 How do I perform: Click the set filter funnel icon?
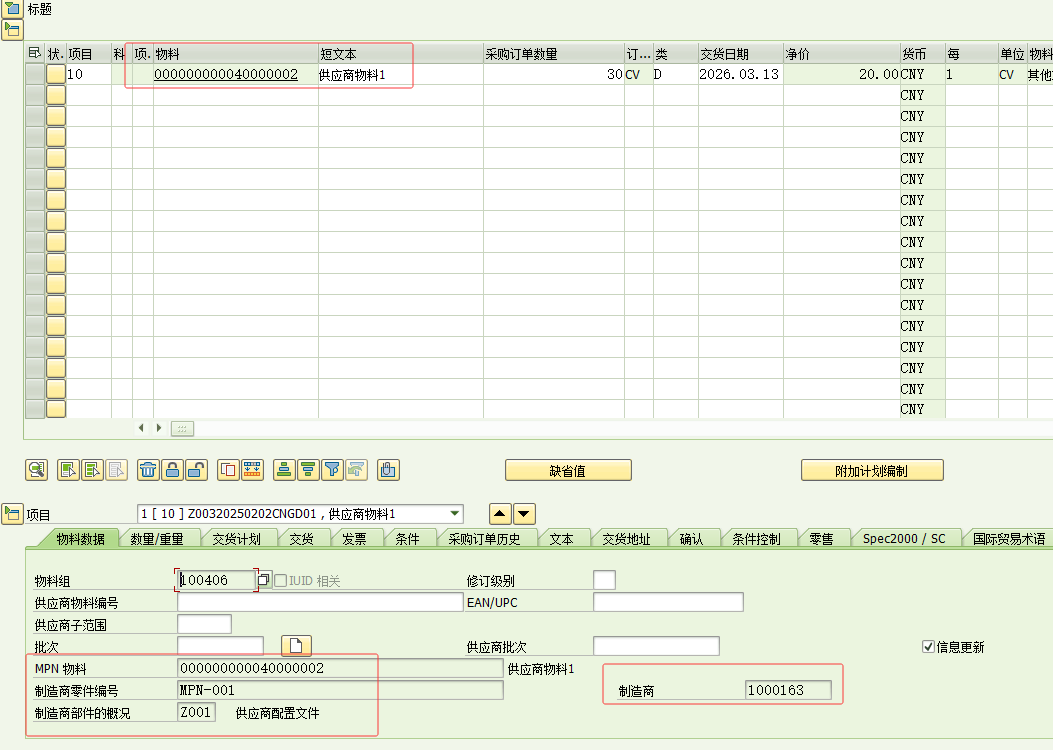point(333,470)
